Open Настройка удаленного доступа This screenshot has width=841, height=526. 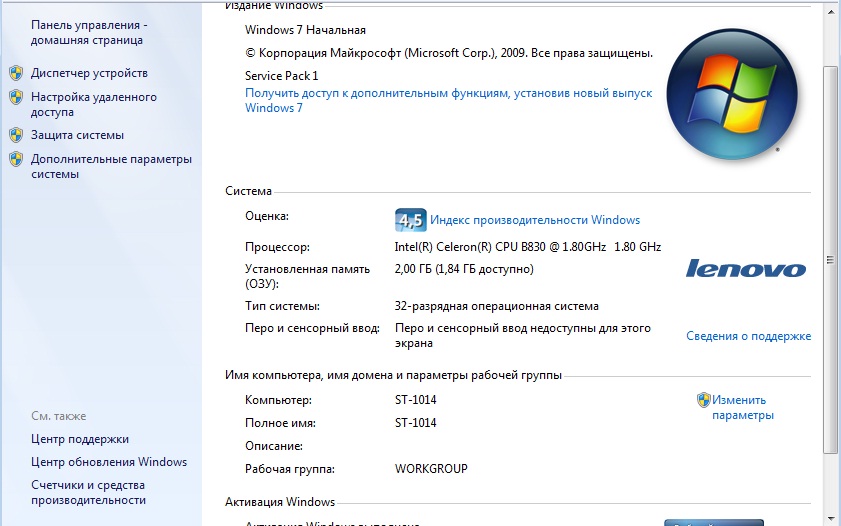point(94,105)
